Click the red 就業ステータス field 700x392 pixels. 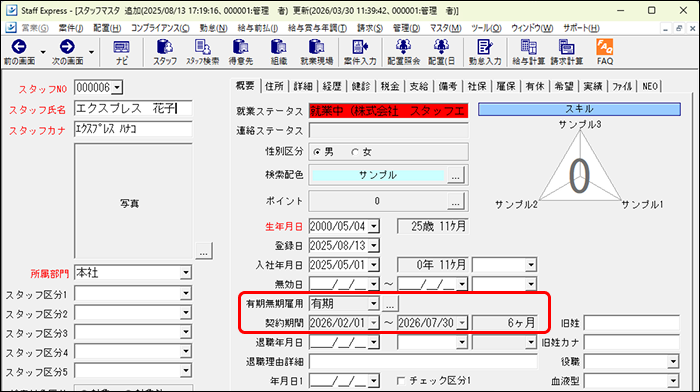388,111
